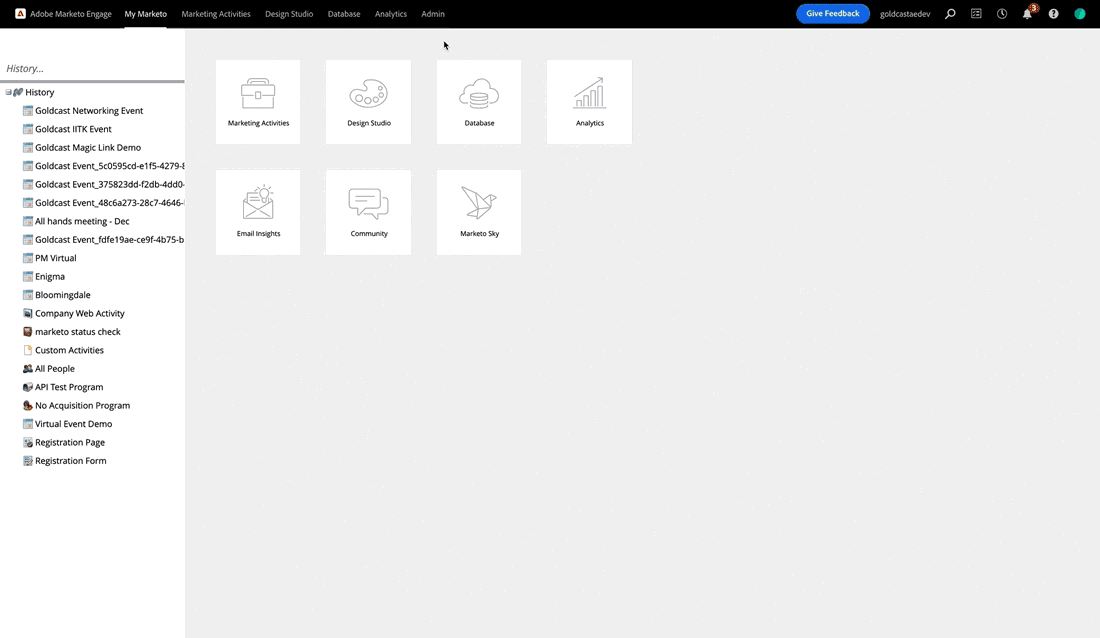Open PM Virtual in history list

(55, 258)
